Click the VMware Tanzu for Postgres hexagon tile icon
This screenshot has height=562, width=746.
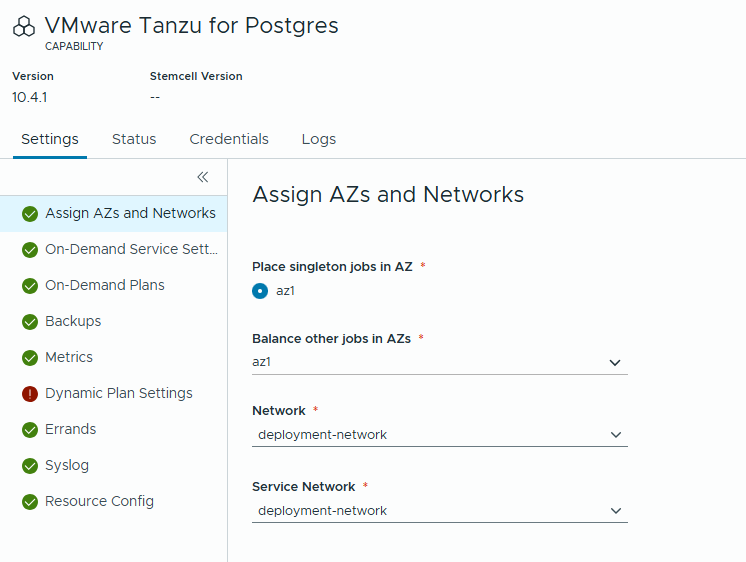click(24, 27)
